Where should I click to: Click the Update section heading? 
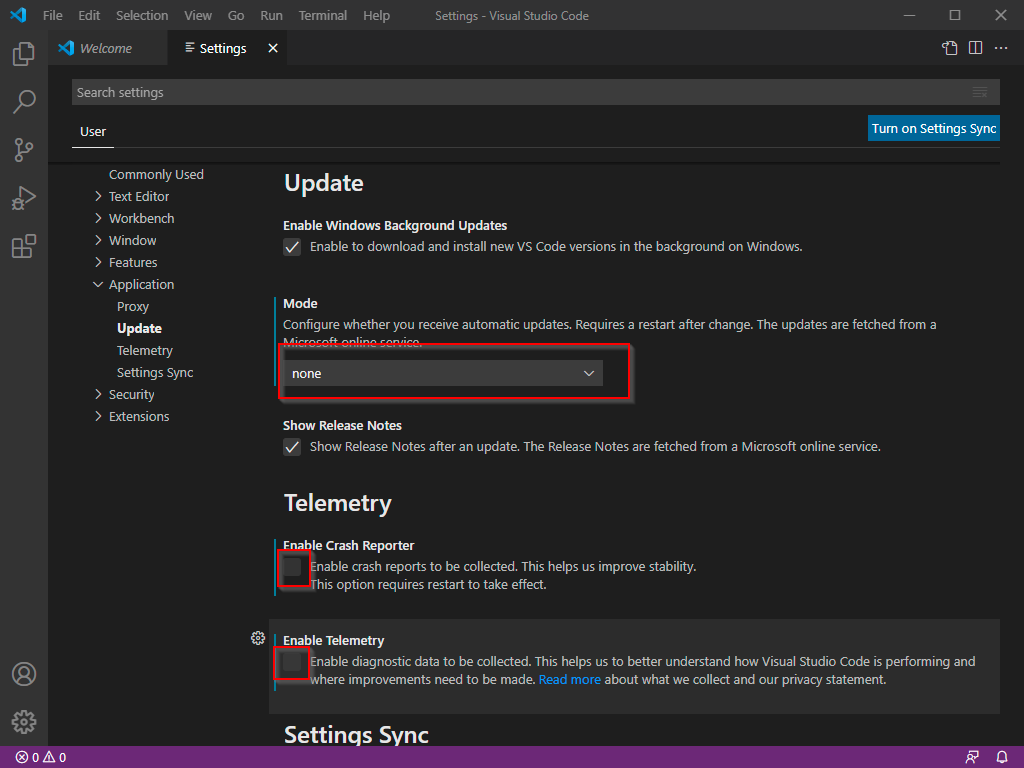(x=323, y=183)
